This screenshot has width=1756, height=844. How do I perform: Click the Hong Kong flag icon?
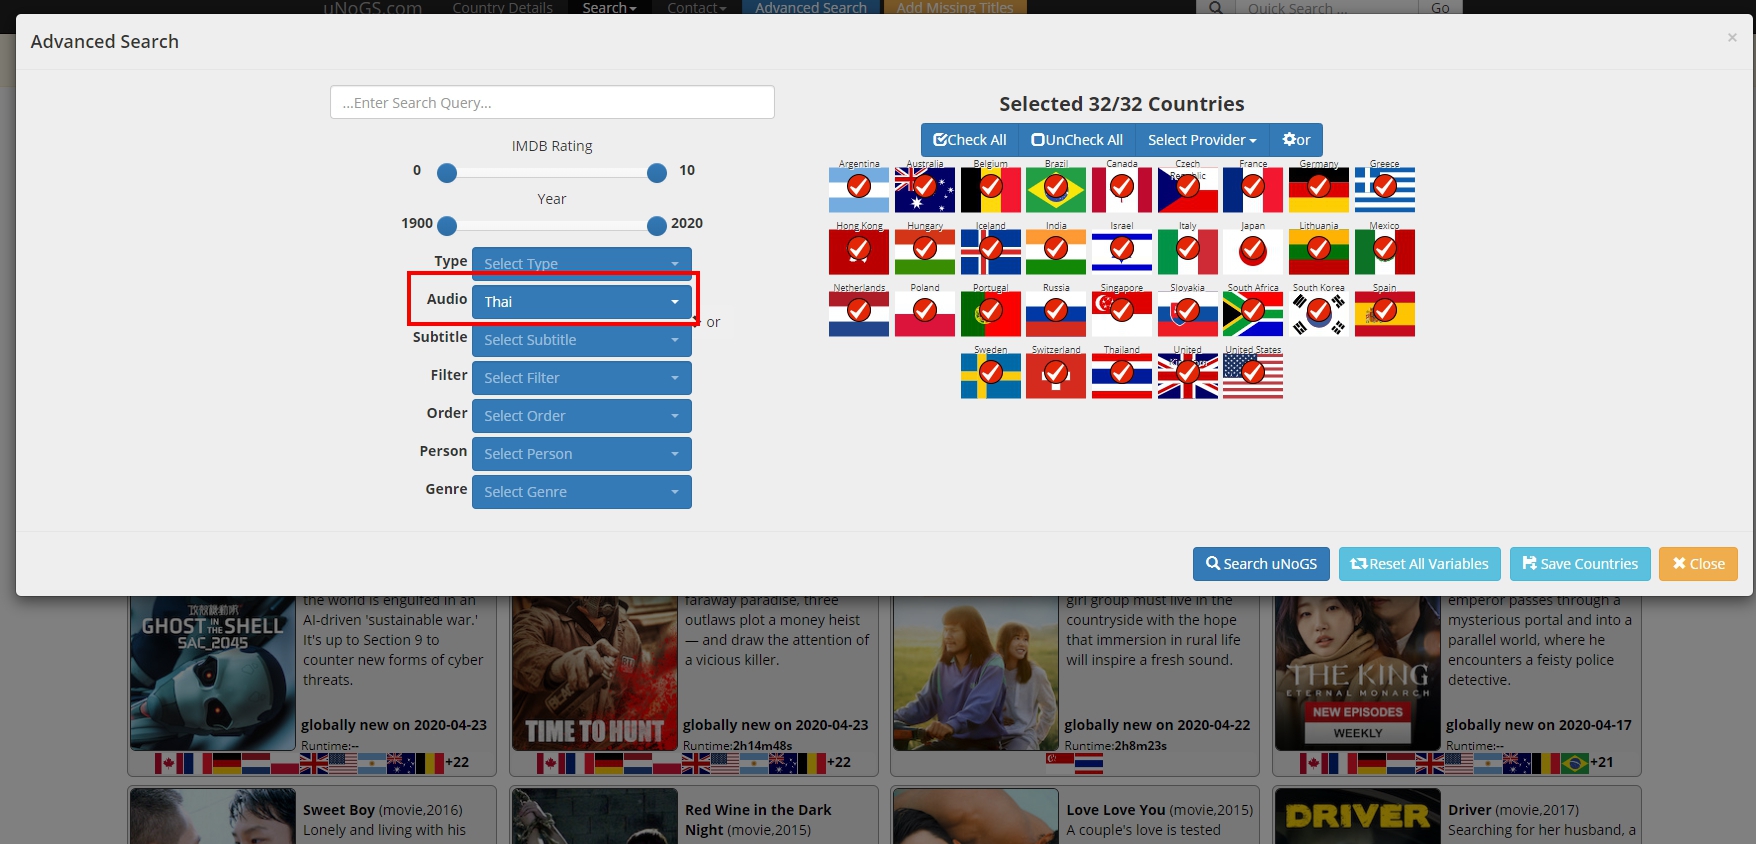pyautogui.click(x=859, y=251)
